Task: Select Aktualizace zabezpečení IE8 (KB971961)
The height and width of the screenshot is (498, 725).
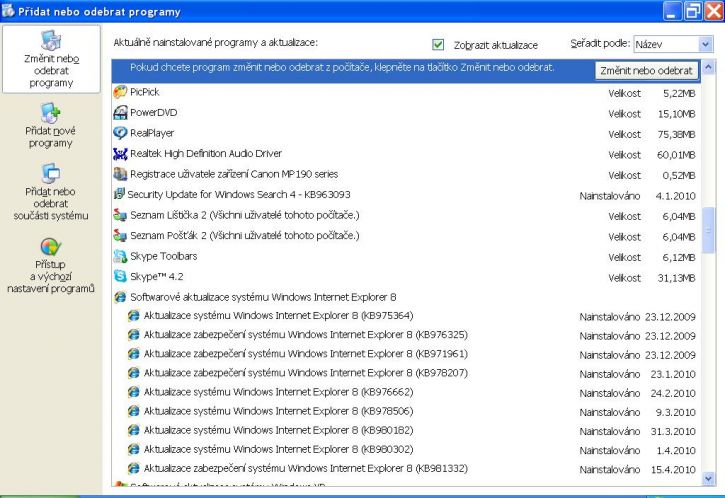Action: (x=406, y=354)
